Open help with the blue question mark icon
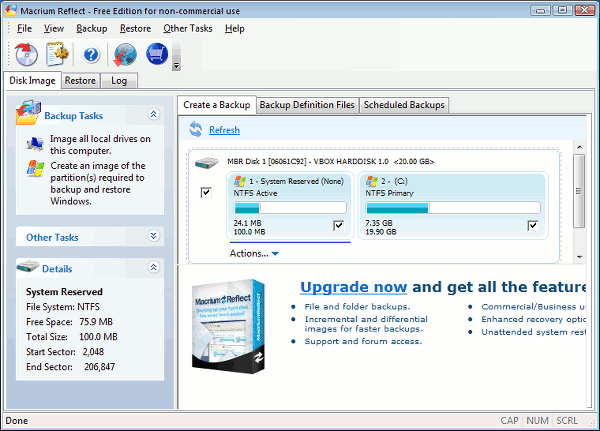The width and height of the screenshot is (600, 431). tap(91, 54)
